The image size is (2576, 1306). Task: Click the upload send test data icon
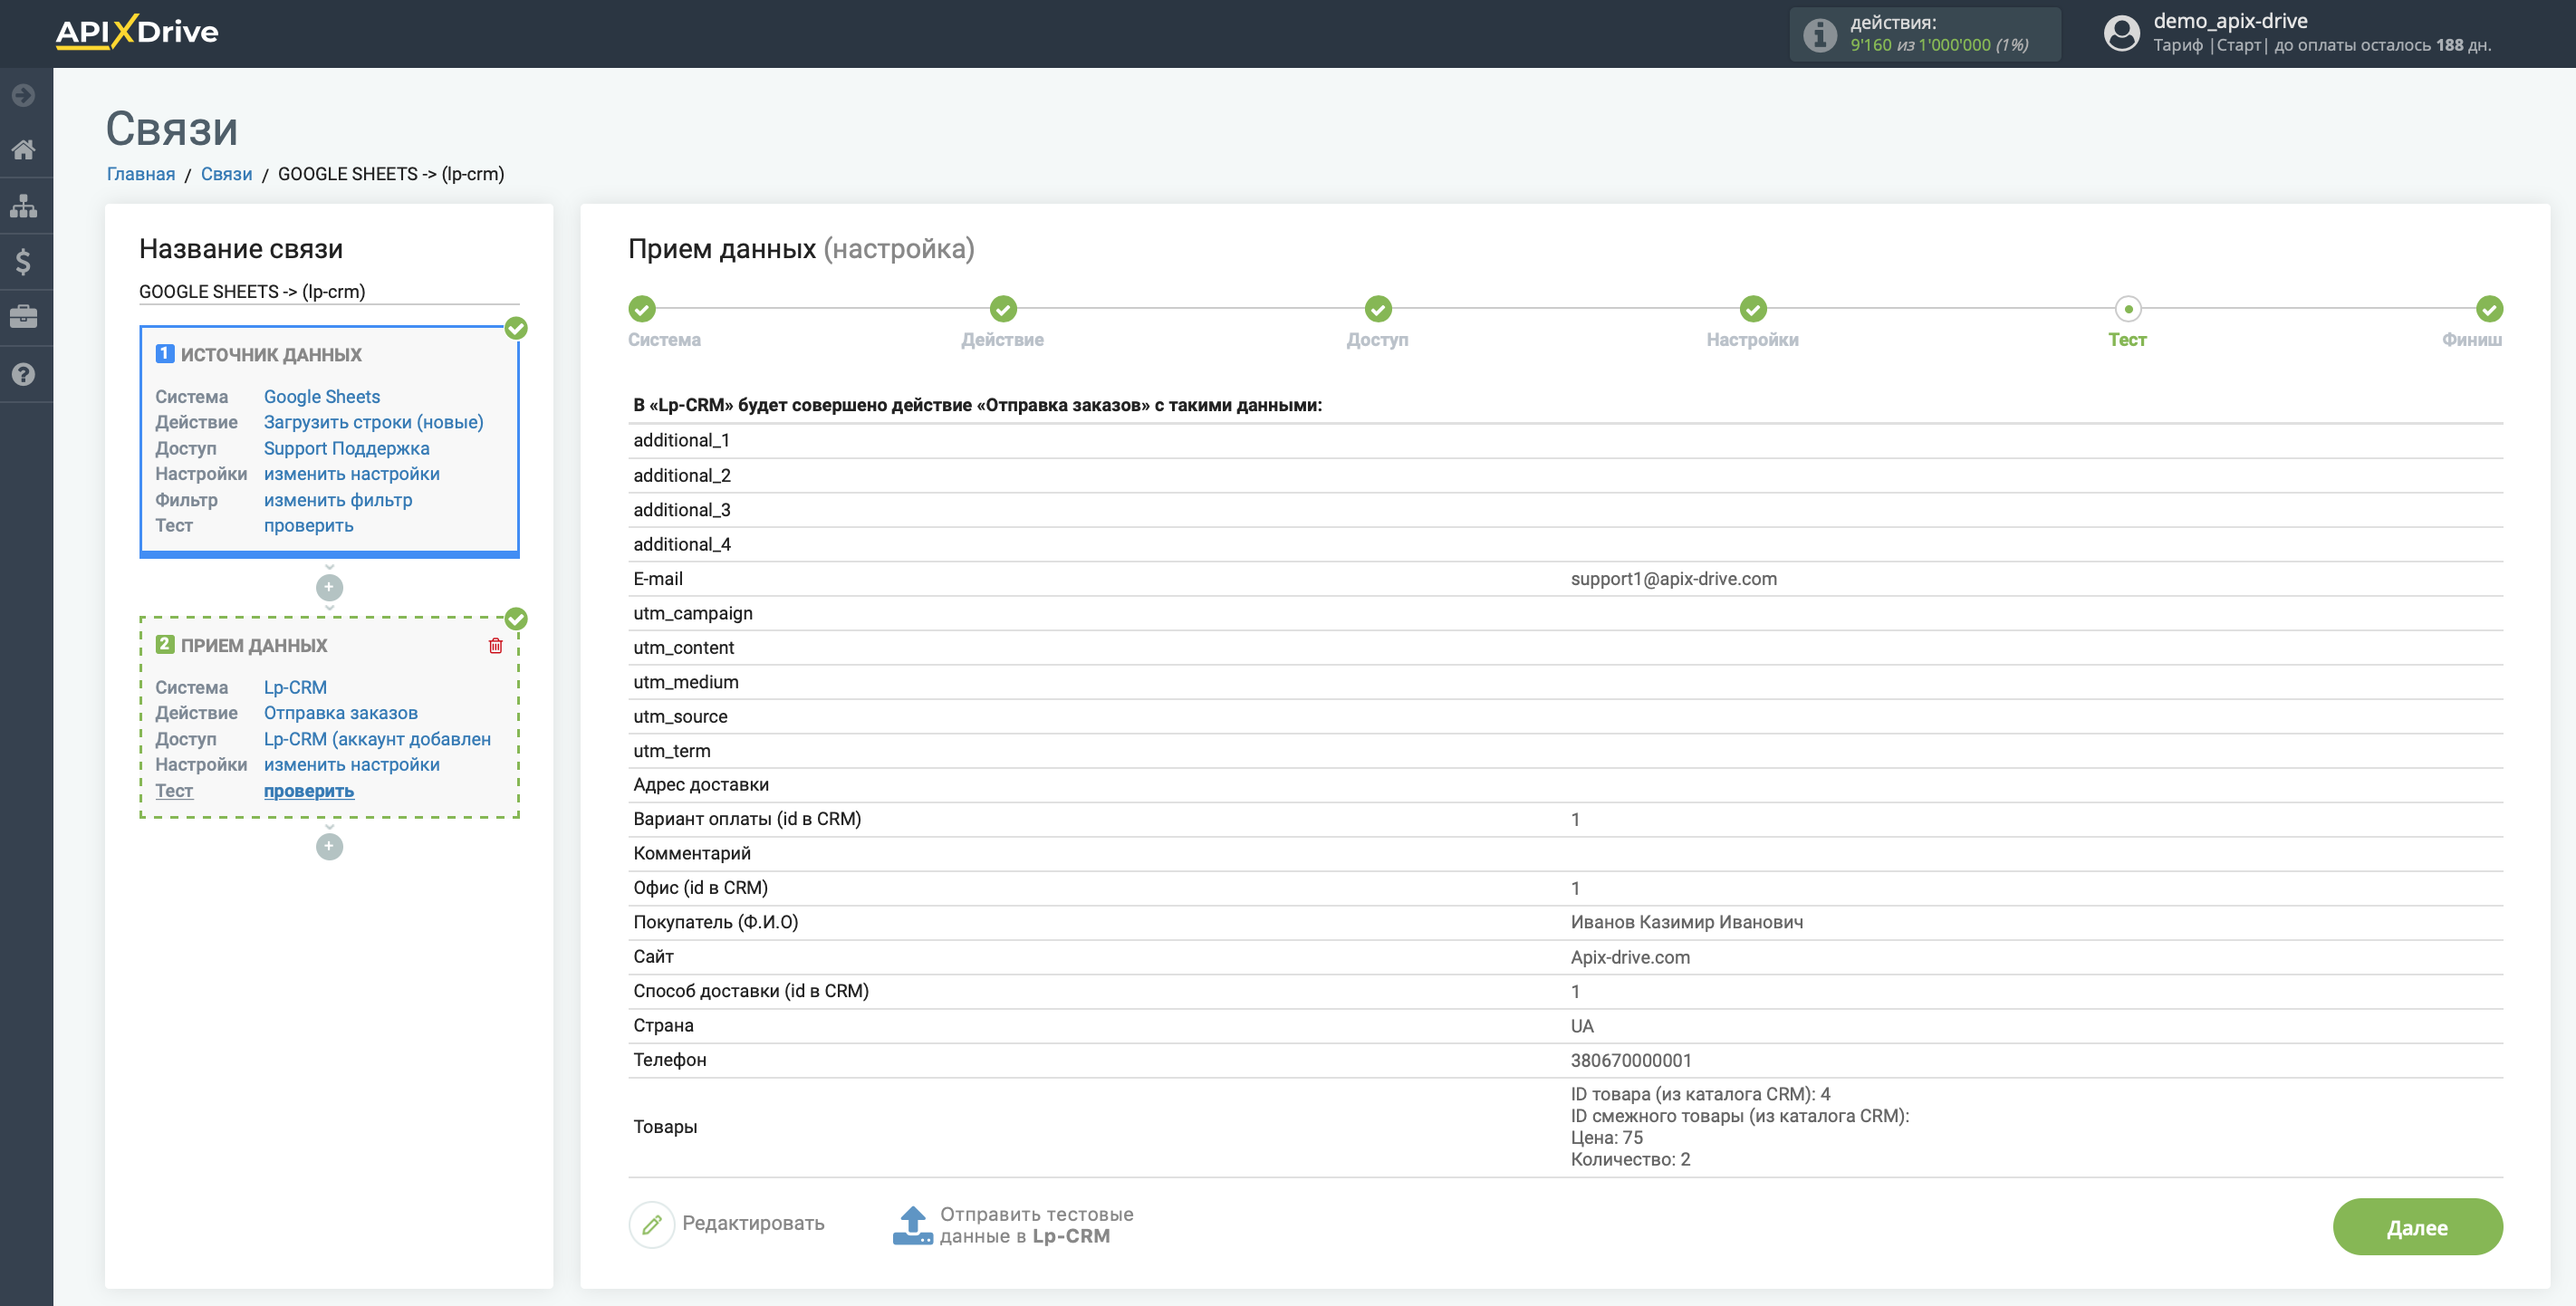pos(912,1225)
